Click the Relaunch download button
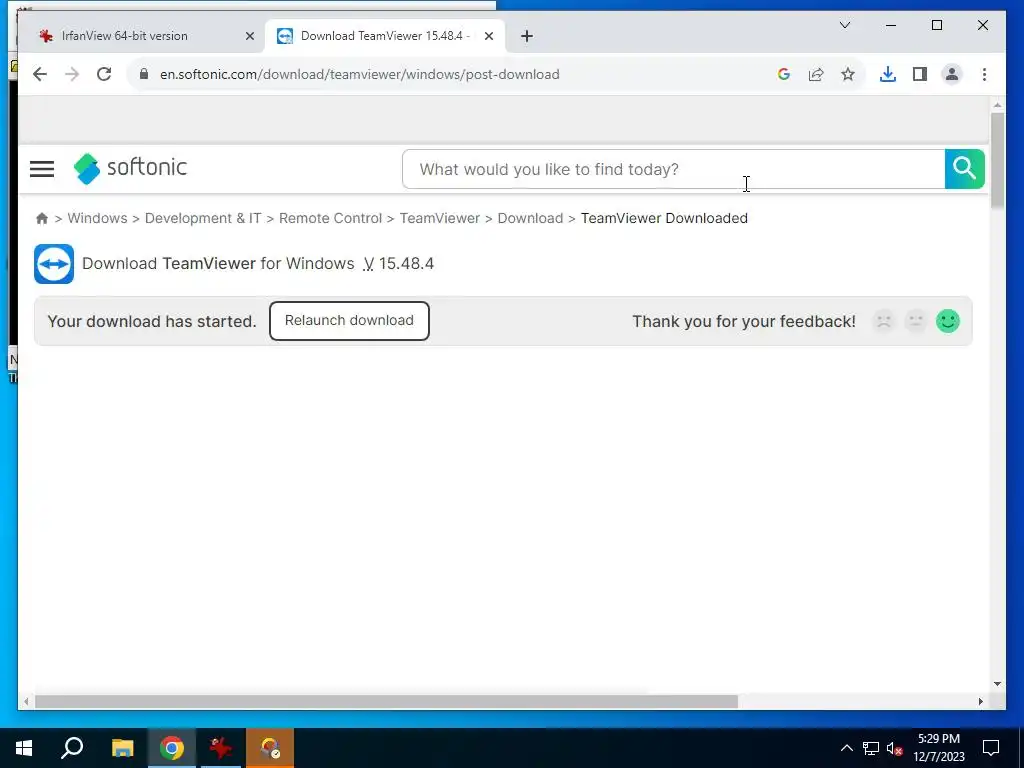Image resolution: width=1024 pixels, height=768 pixels. 349,321
